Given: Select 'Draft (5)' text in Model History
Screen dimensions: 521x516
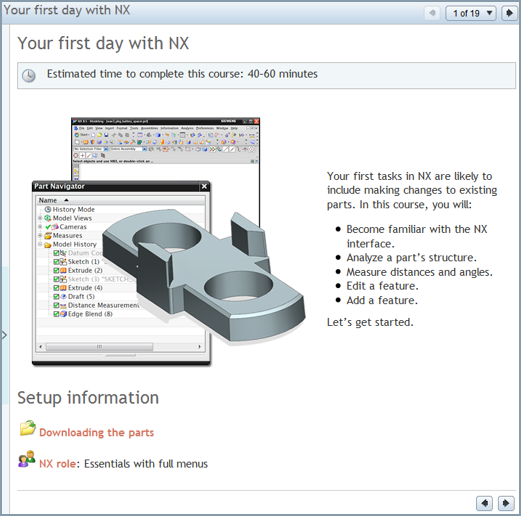Looking at the screenshot, I should [81, 296].
